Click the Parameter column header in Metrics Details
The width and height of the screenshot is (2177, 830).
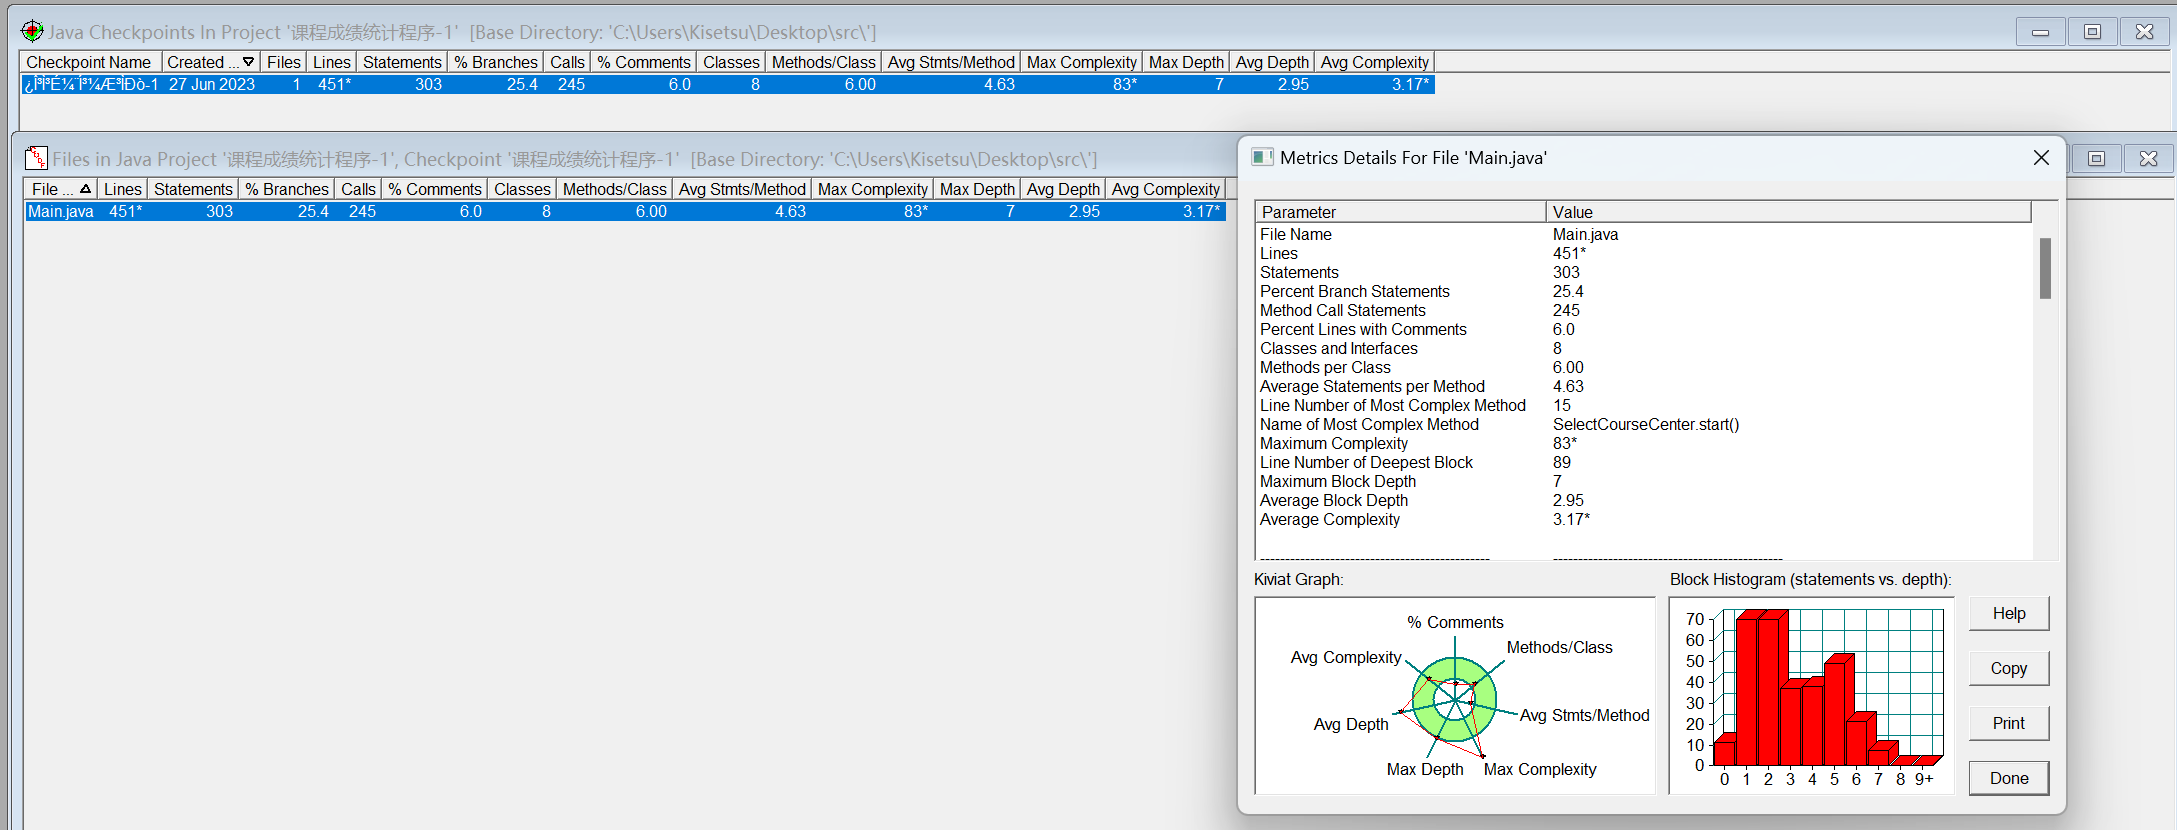point(1400,212)
